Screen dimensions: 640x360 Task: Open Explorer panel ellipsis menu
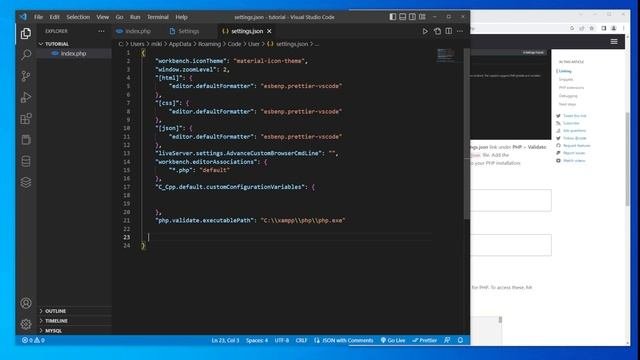(x=101, y=31)
